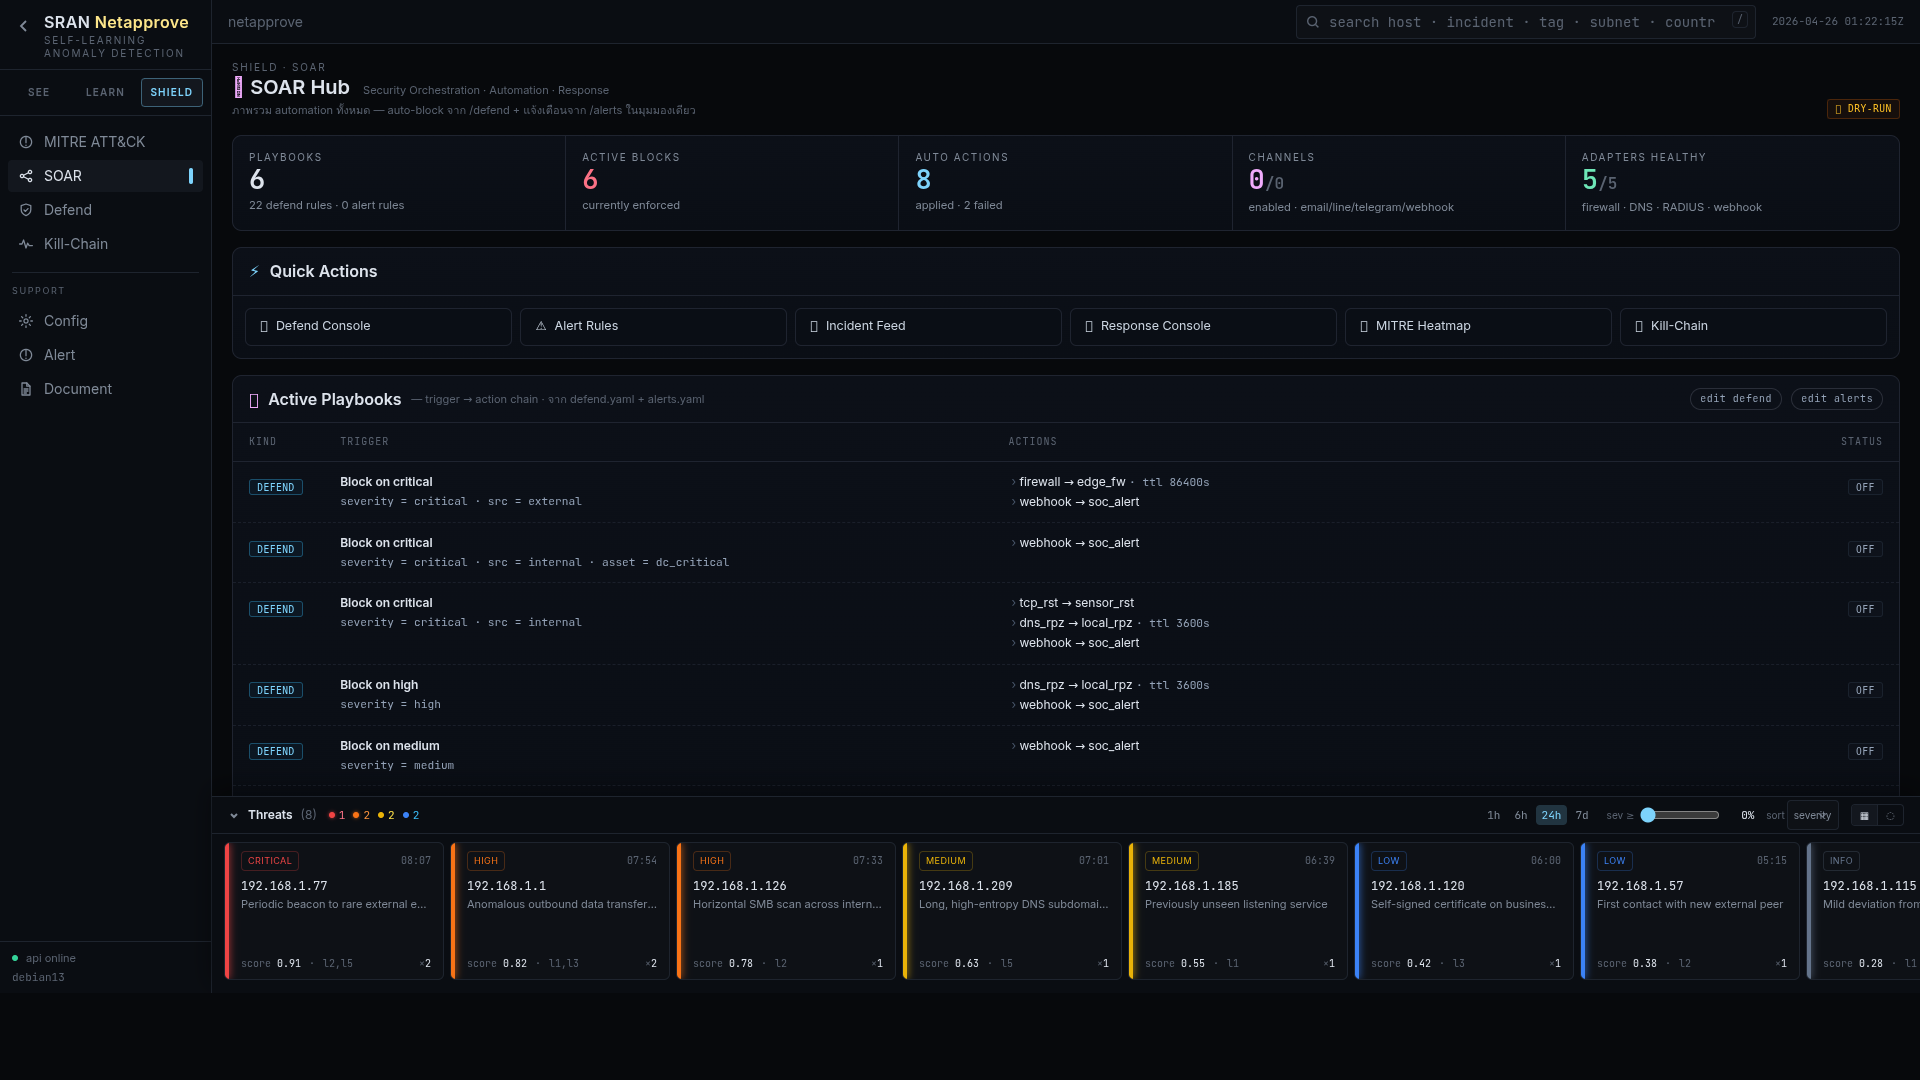Open the sort by severity dropdown
Image resolution: width=1920 pixels, height=1080 pixels.
point(1812,816)
